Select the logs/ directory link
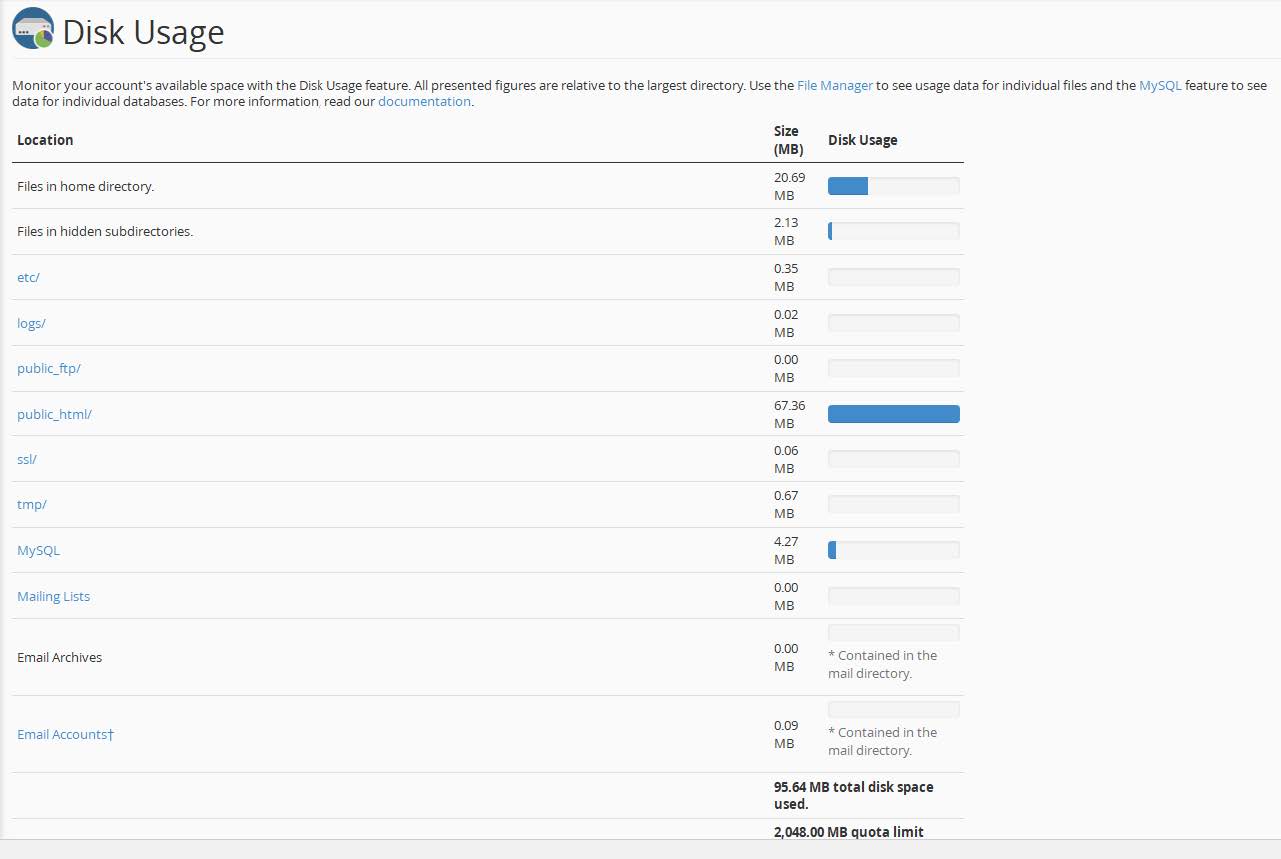1281x859 pixels. (x=31, y=323)
